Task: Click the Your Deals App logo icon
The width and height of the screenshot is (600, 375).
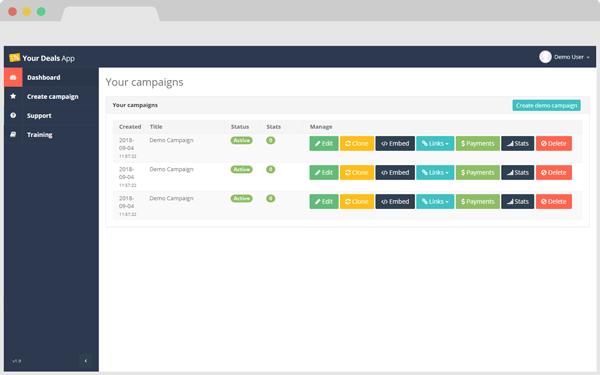Action: pos(15,58)
